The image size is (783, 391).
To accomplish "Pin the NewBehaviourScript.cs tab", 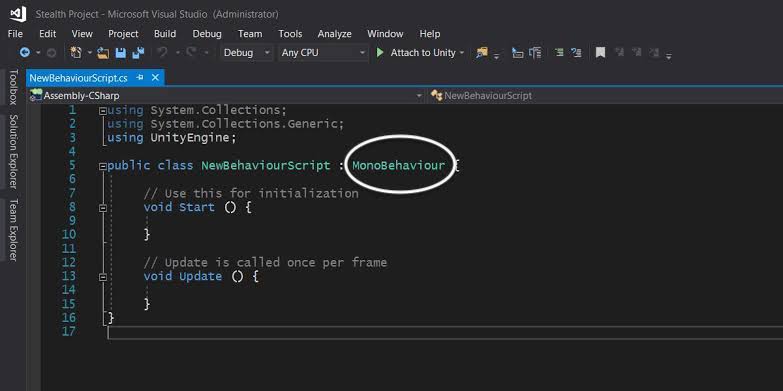I will click(x=140, y=78).
